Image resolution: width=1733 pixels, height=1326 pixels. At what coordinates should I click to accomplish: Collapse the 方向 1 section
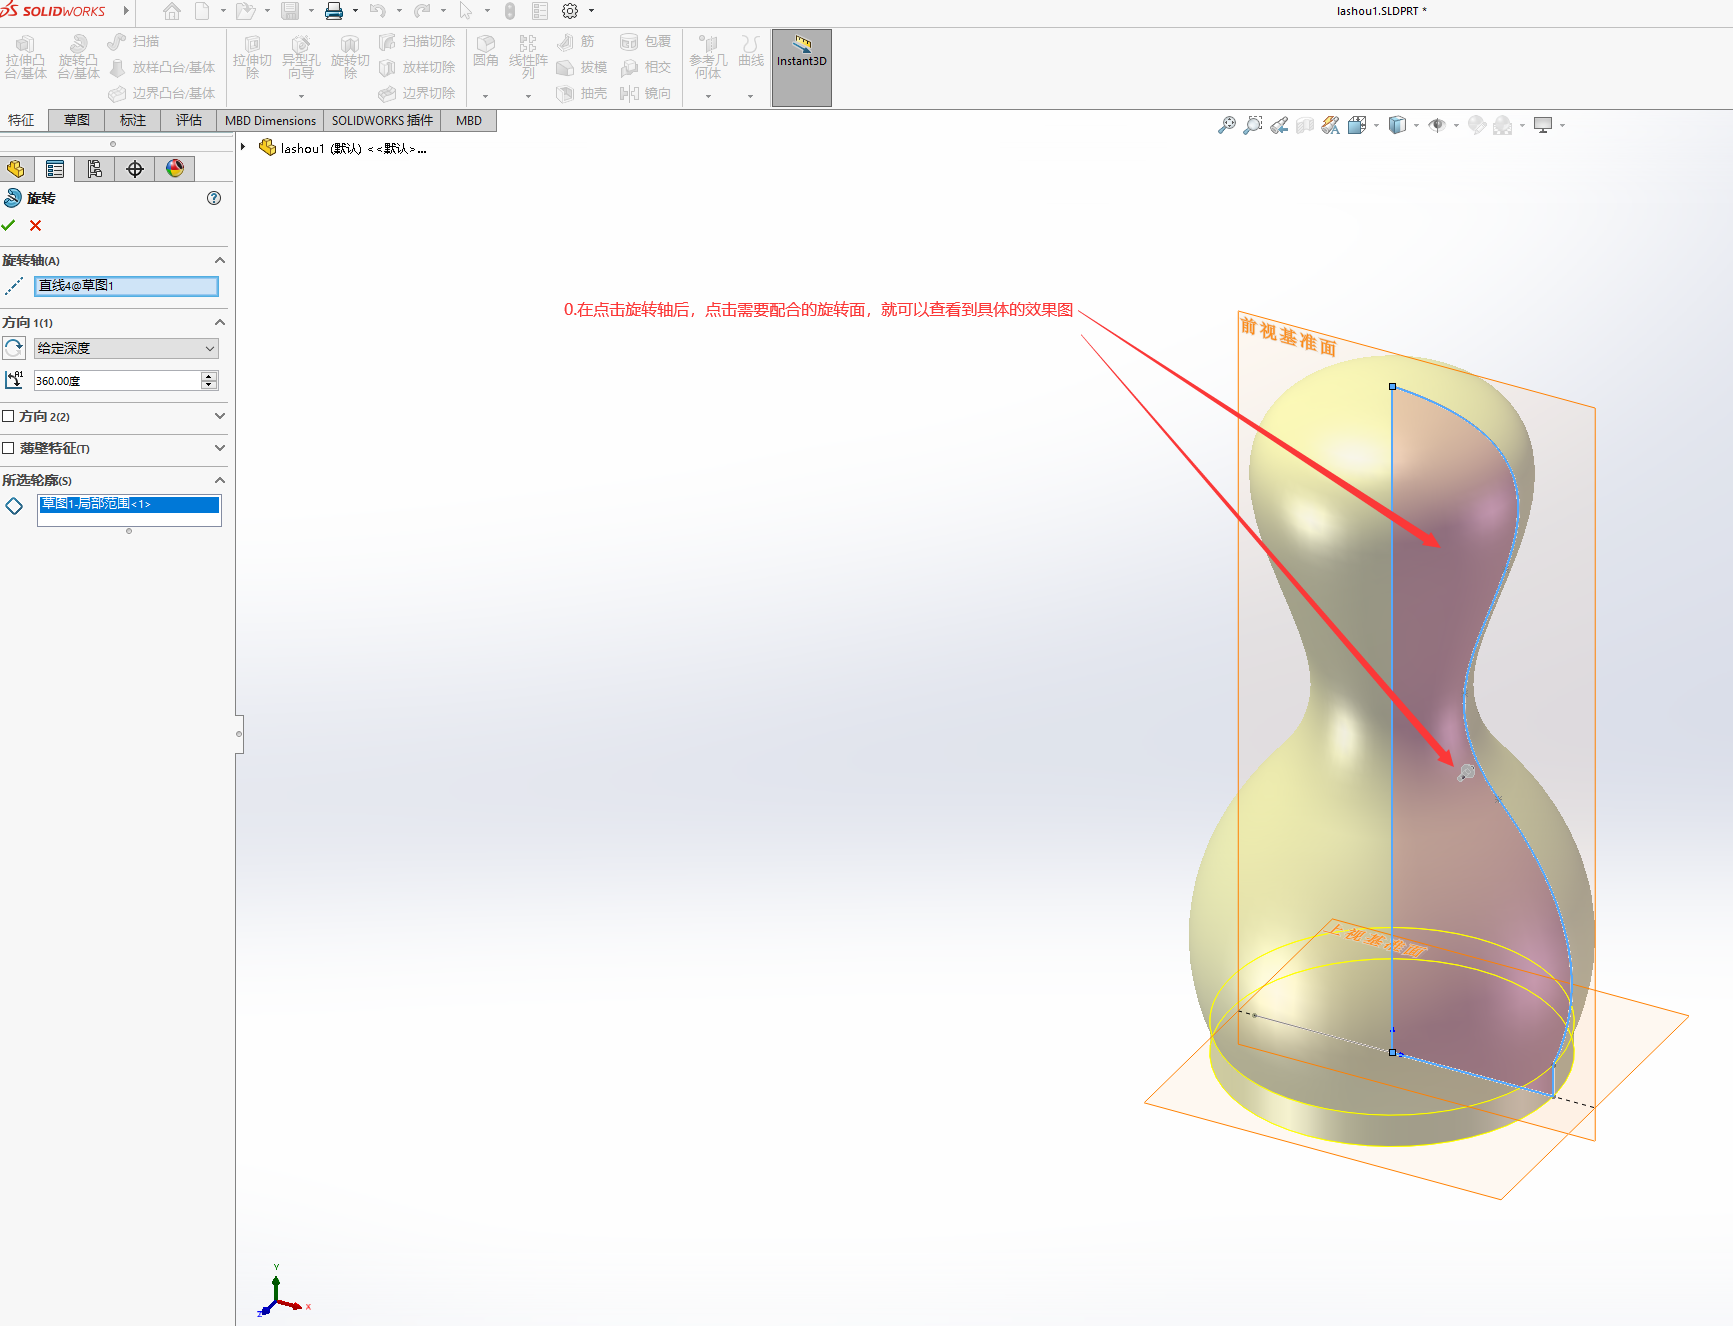(220, 322)
